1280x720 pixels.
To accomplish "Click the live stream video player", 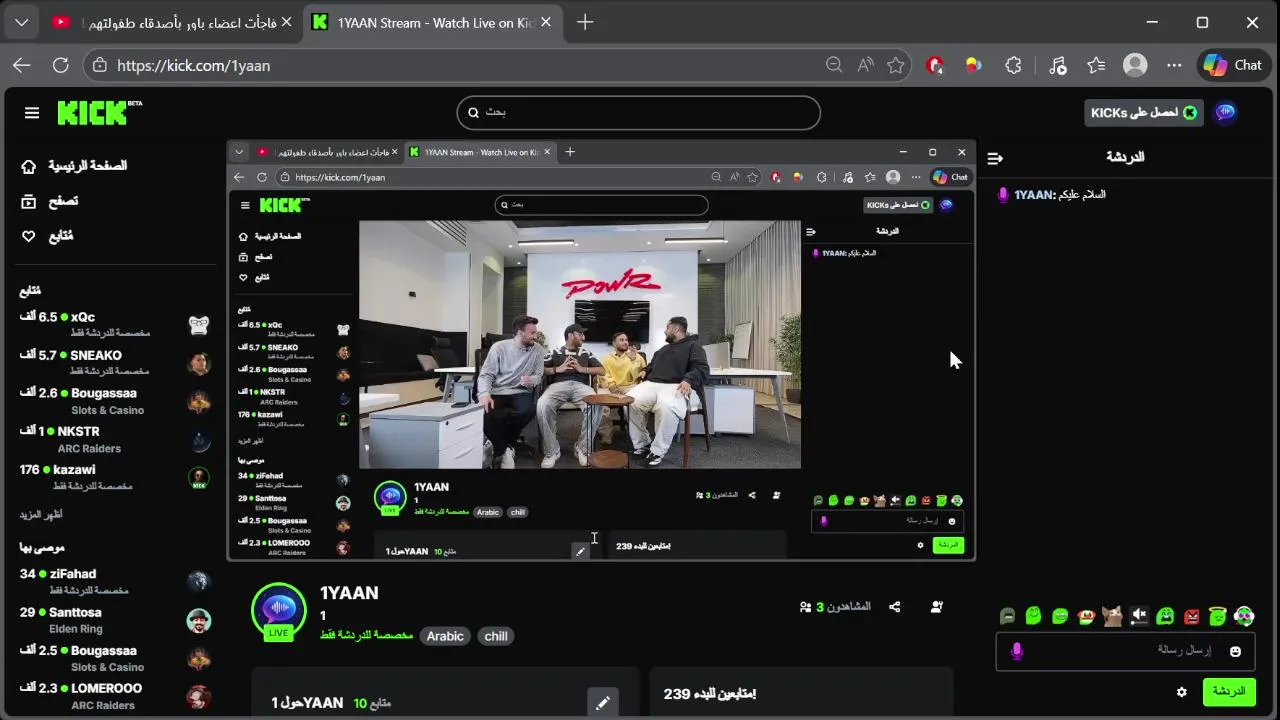I will click(x=600, y=350).
